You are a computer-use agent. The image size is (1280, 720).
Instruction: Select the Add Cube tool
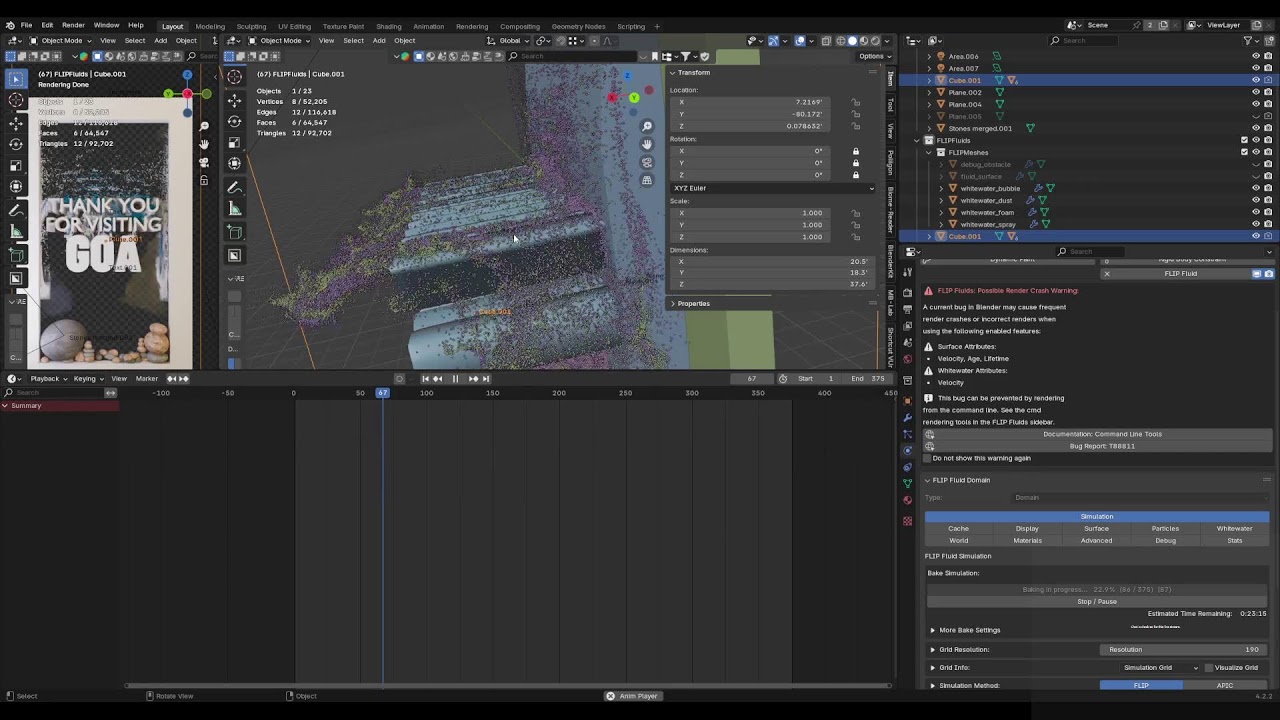[234, 232]
